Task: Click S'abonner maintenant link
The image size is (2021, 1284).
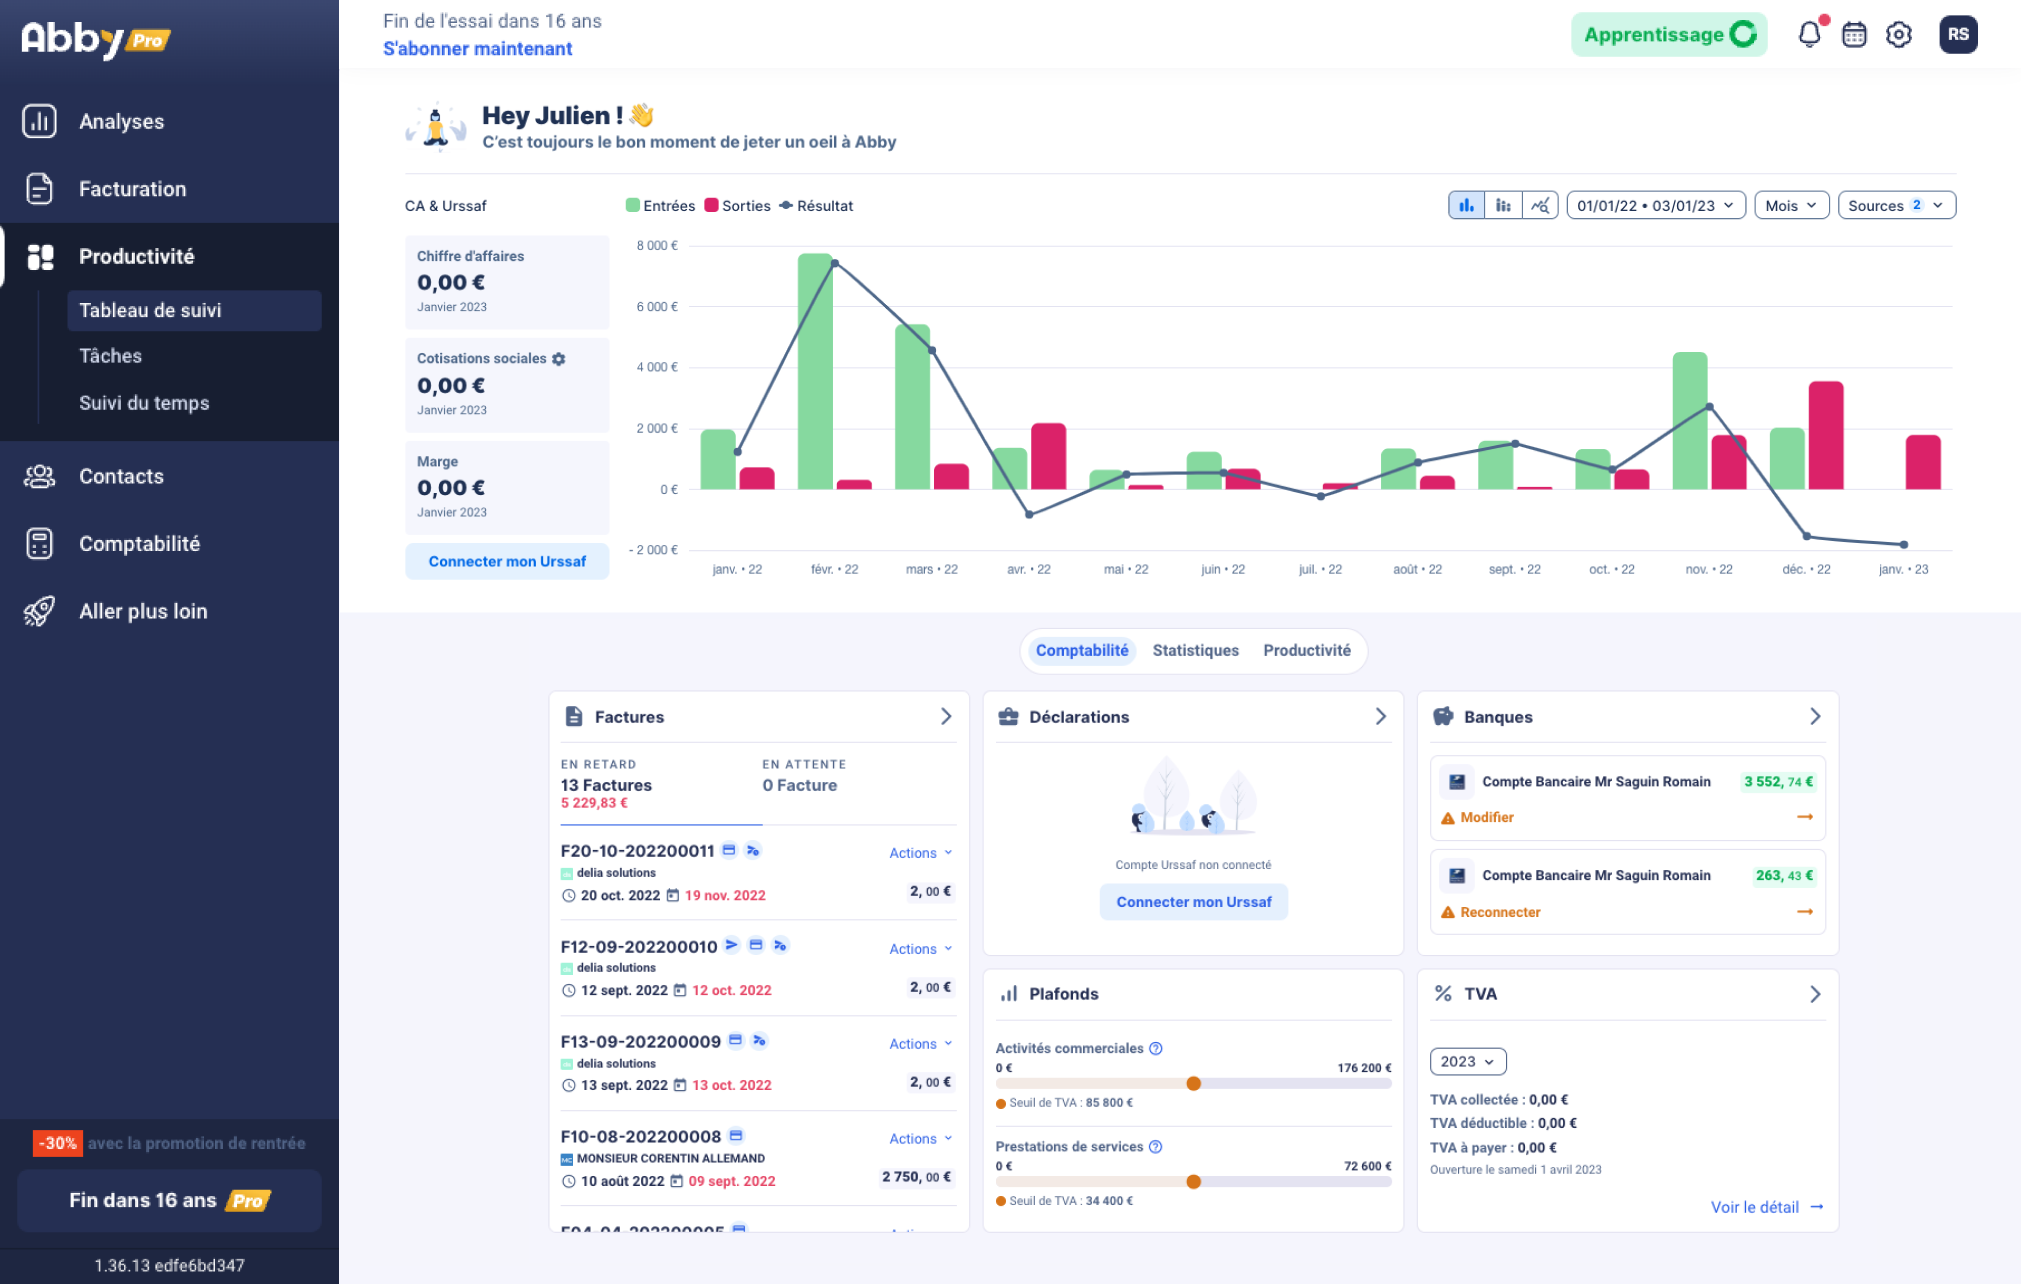Action: [x=477, y=49]
